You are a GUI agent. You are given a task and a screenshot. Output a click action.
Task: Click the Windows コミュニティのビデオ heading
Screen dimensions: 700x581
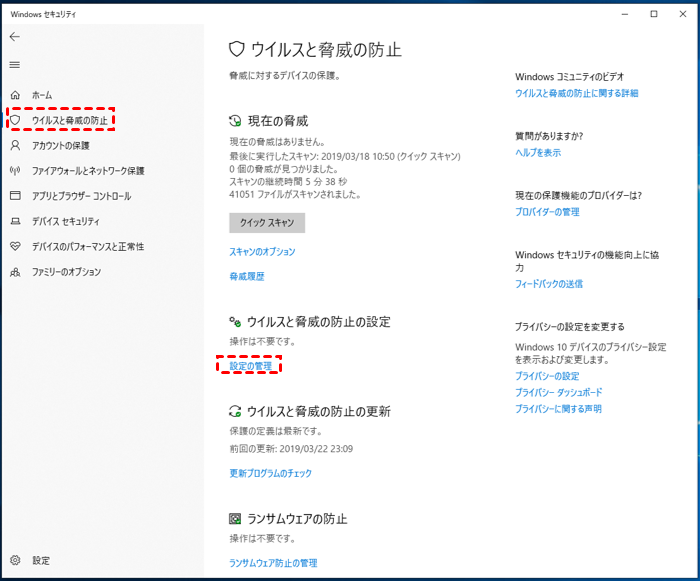pyautogui.click(x=570, y=77)
